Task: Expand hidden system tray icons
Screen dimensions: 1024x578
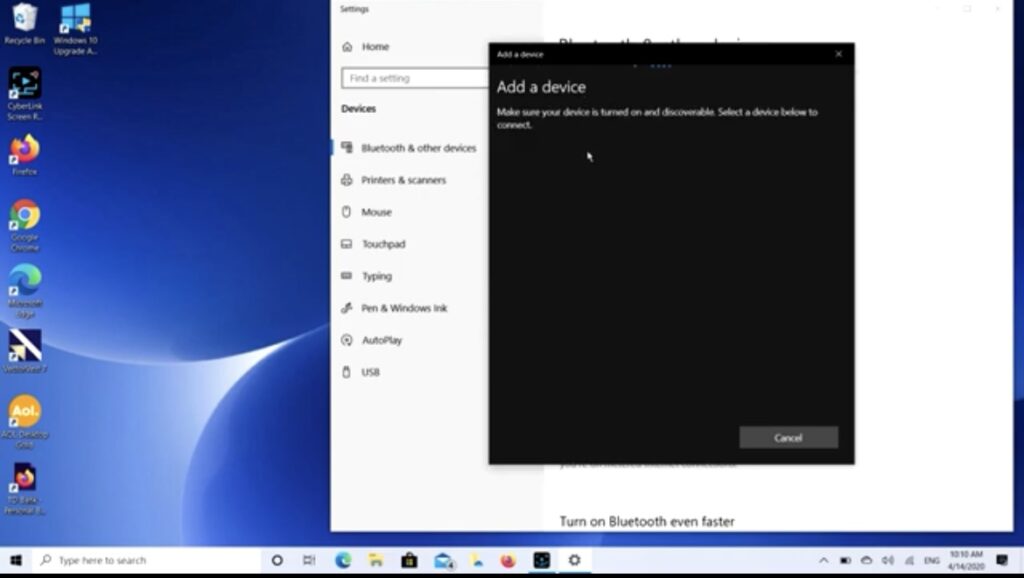Action: pyautogui.click(x=823, y=561)
